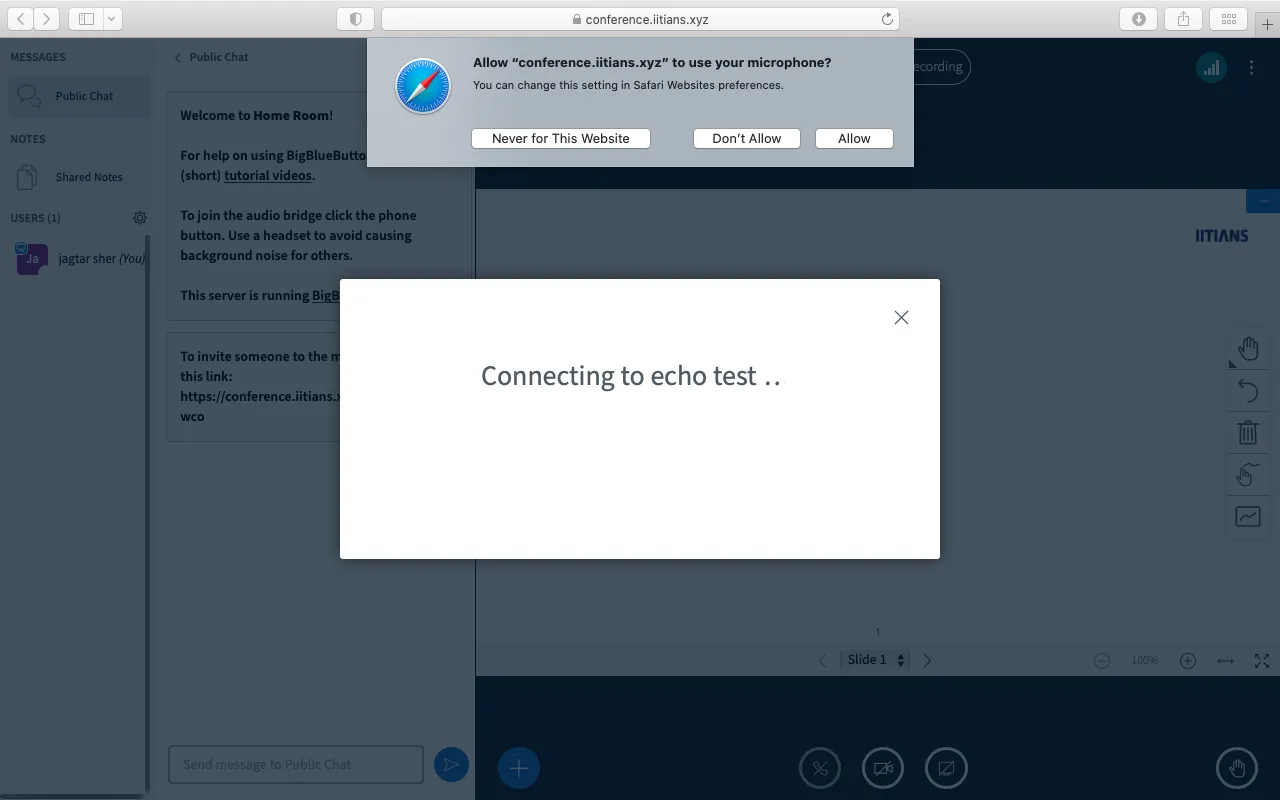1280x800 pixels.
Task: Select user jagtar sher in users list
Action: (x=80, y=258)
